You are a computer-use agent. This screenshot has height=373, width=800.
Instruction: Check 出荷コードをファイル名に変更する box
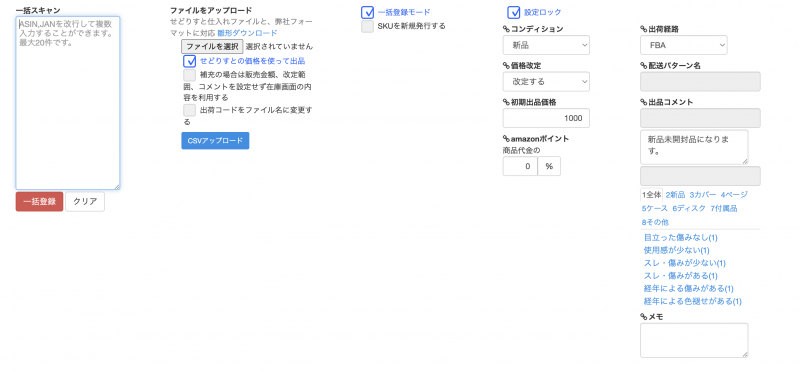[x=190, y=110]
